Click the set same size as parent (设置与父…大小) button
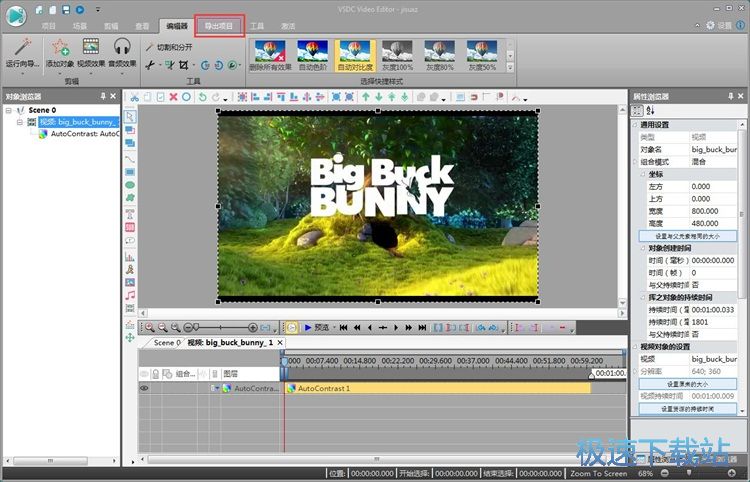 coord(687,236)
